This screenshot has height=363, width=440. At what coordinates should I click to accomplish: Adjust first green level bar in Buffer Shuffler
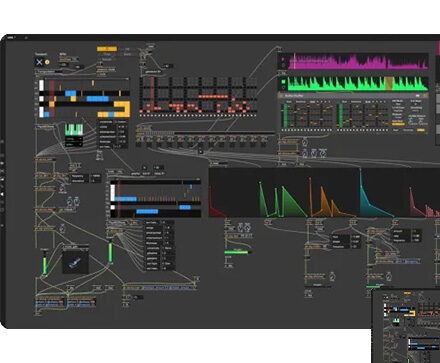(285, 115)
